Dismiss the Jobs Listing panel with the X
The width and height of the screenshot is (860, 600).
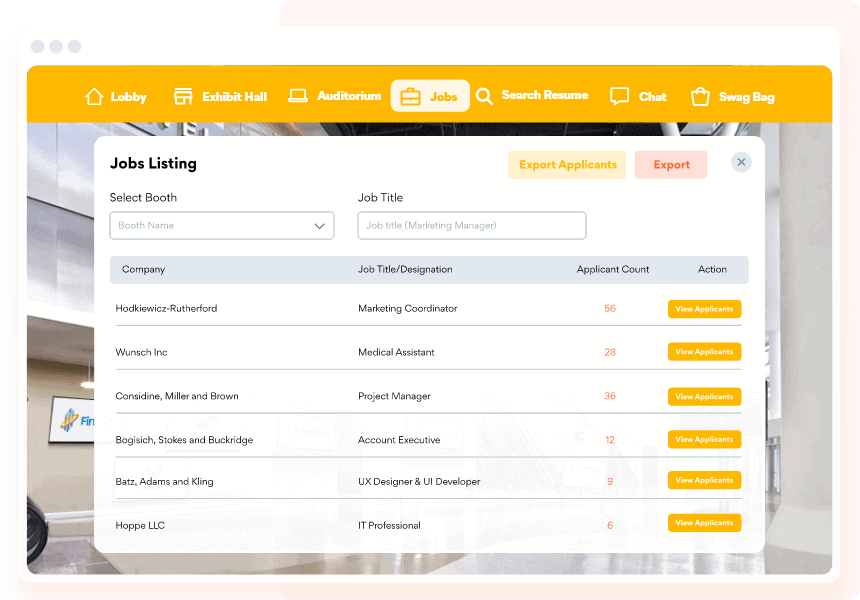coord(741,161)
